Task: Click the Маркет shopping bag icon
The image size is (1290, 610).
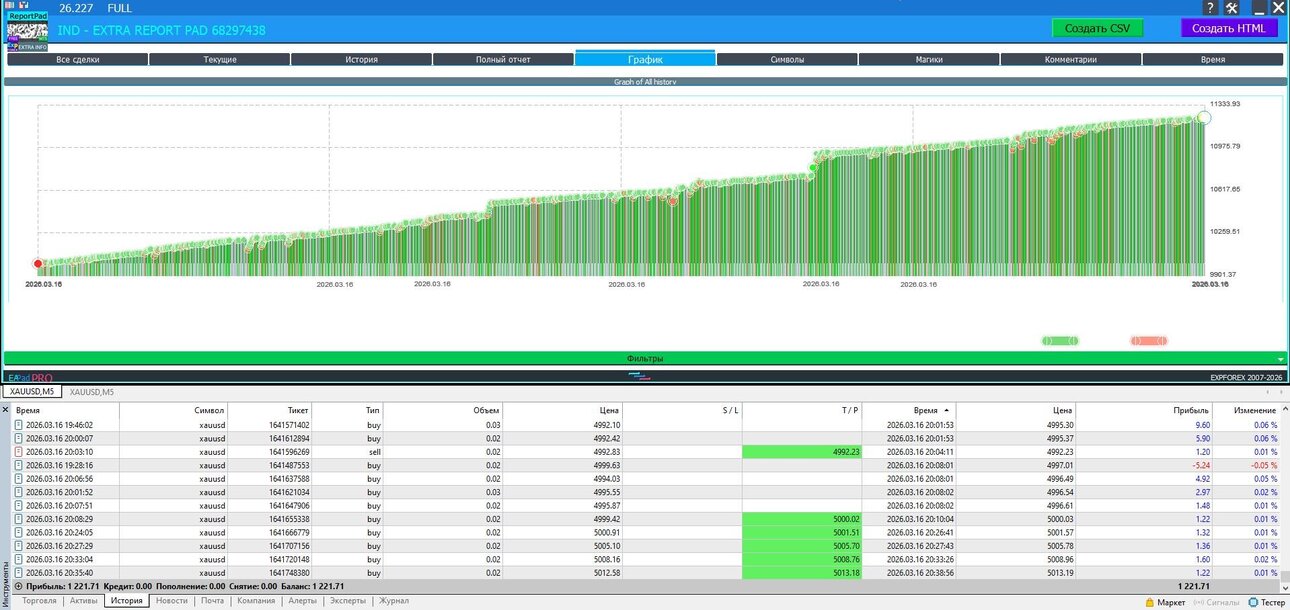Action: pyautogui.click(x=1148, y=602)
